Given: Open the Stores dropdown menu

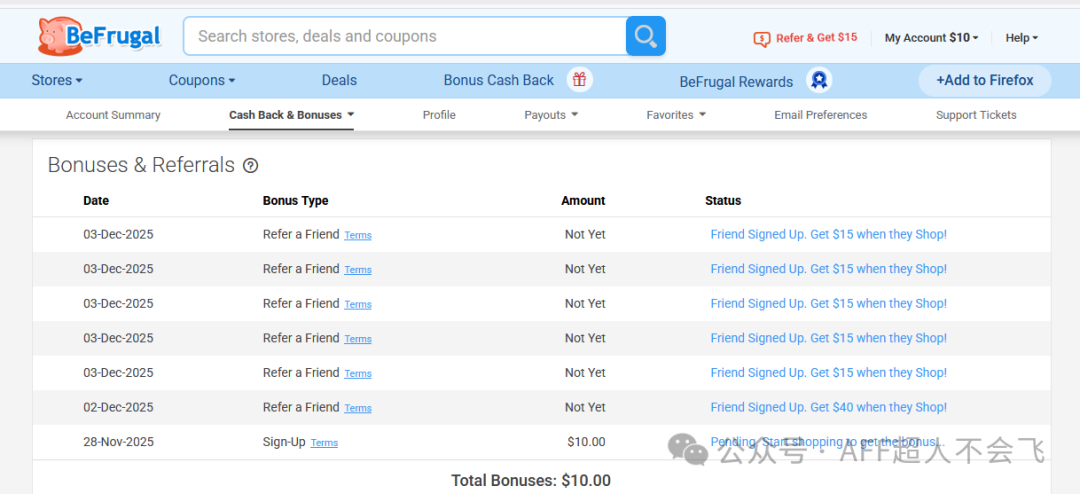Looking at the screenshot, I should point(57,80).
